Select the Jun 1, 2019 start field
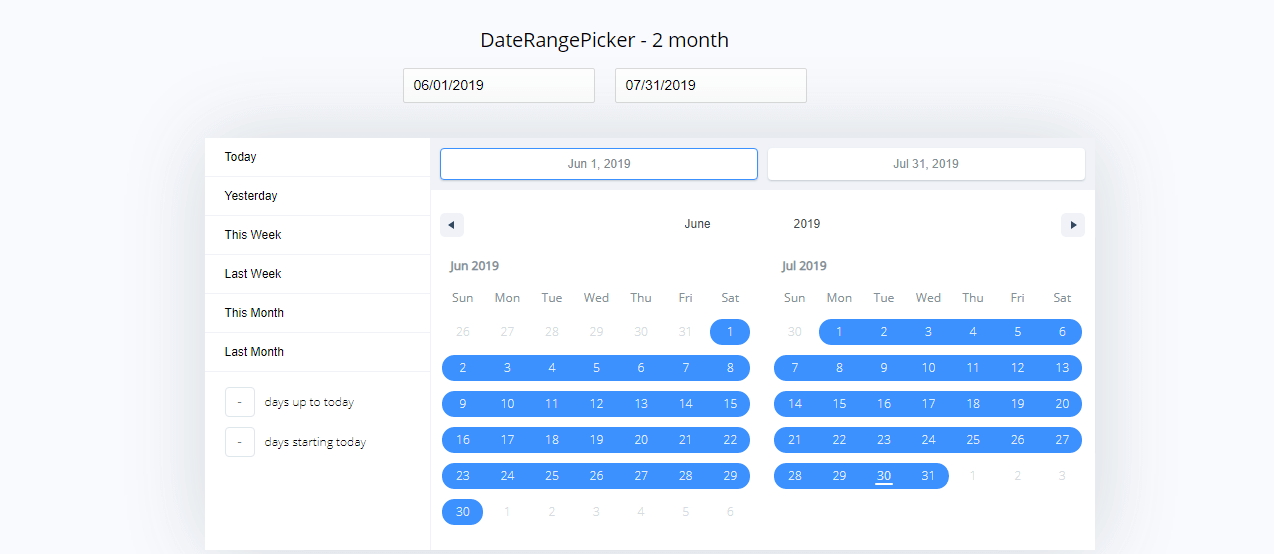The width and height of the screenshot is (1274, 554). pyautogui.click(x=599, y=164)
